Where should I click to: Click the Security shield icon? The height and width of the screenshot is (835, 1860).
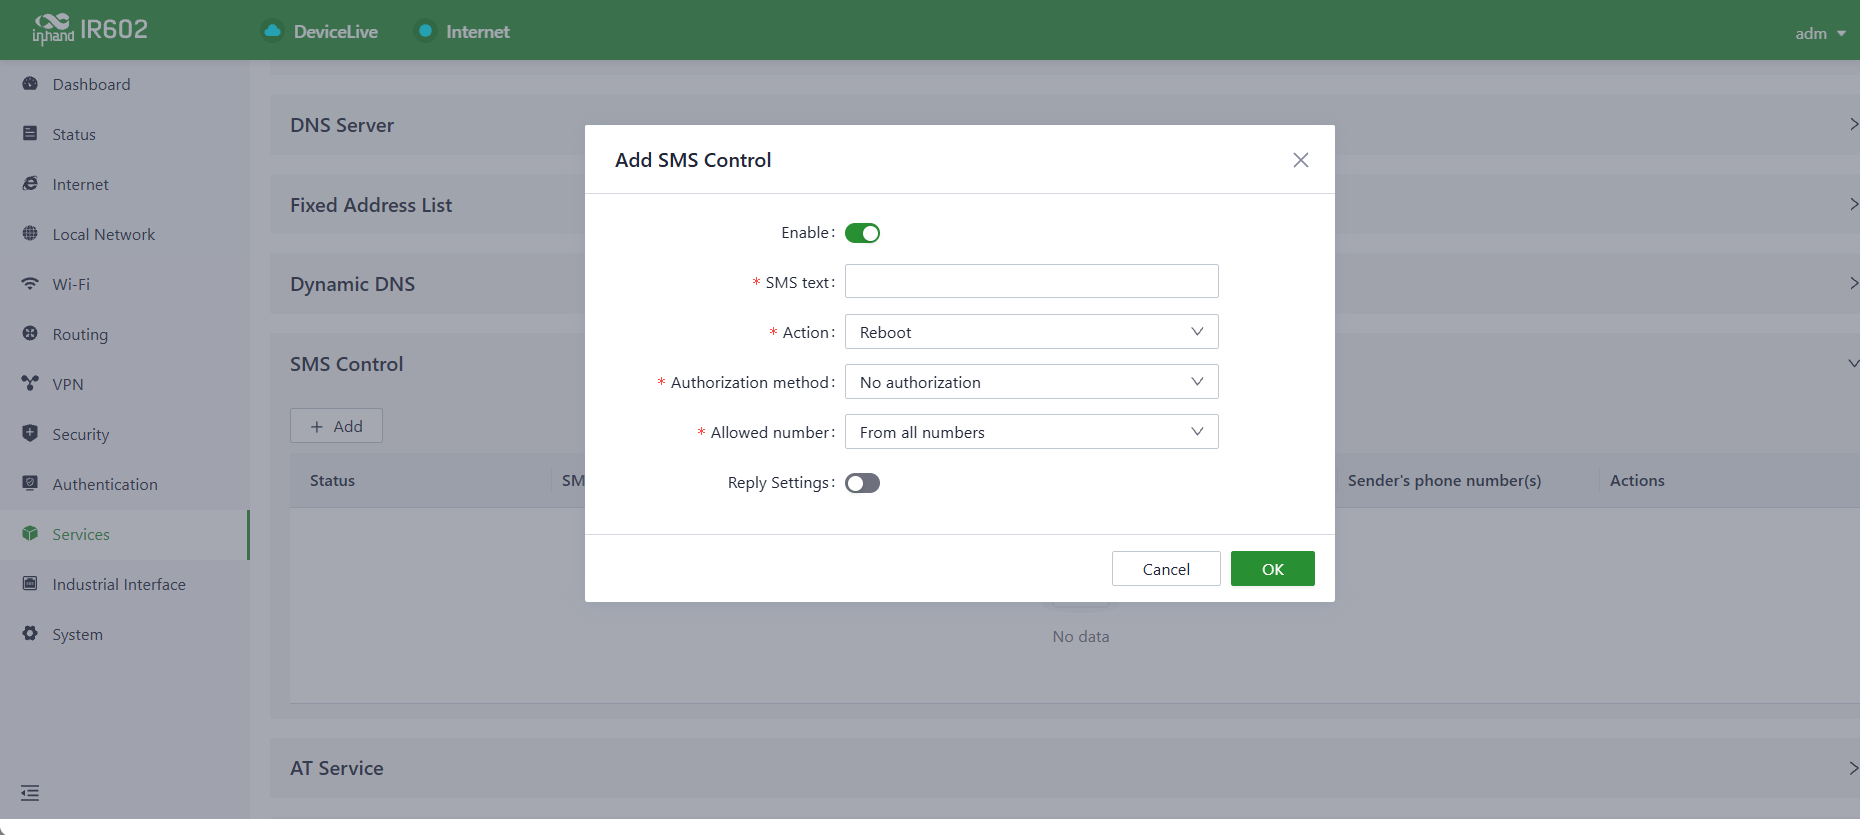tap(30, 434)
